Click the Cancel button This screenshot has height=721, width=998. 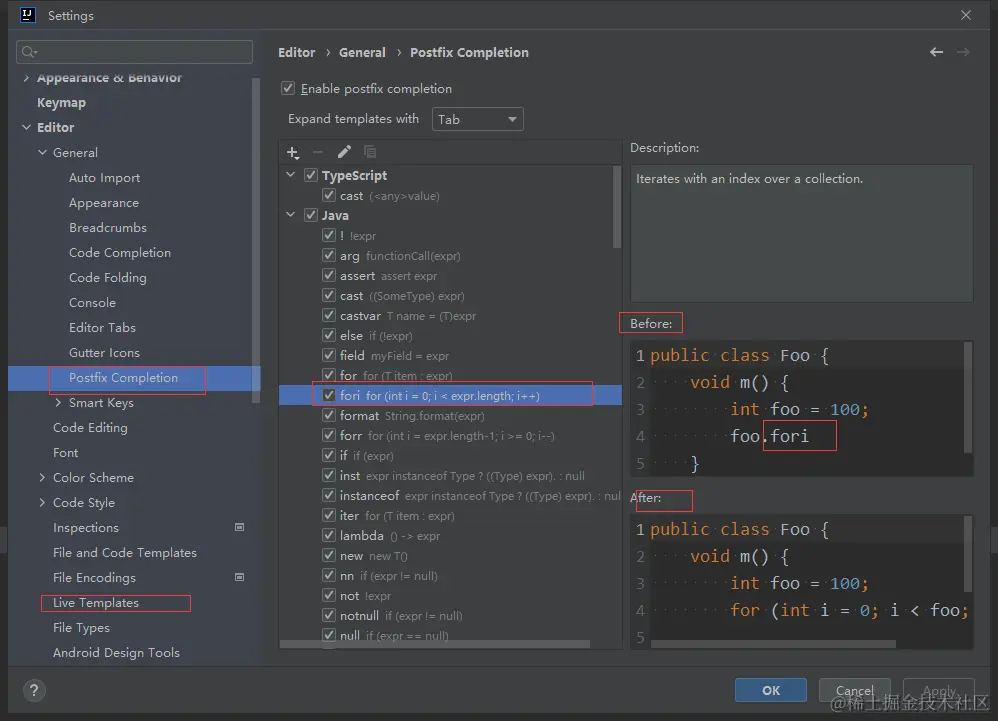point(854,690)
